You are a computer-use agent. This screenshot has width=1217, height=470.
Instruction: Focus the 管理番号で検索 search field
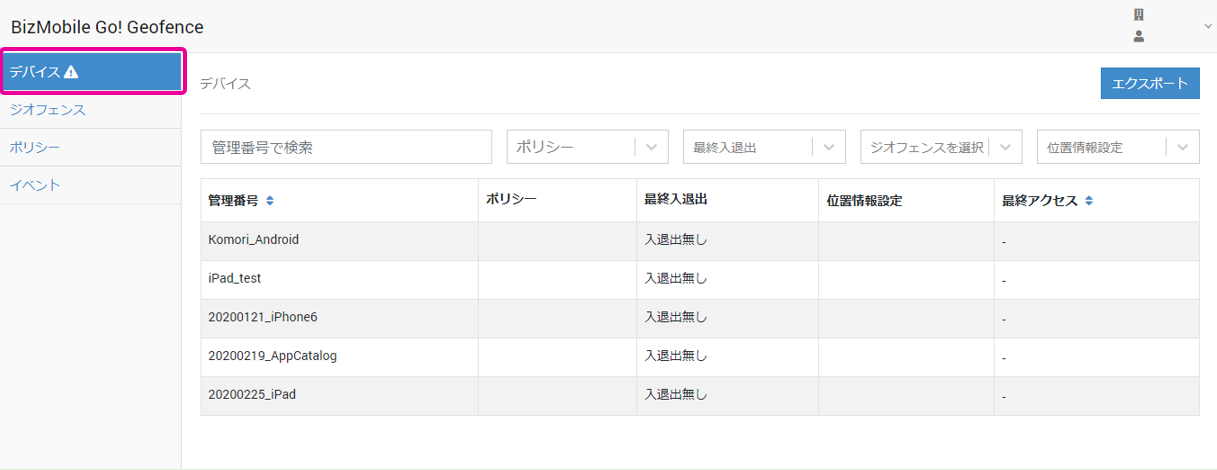(346, 147)
